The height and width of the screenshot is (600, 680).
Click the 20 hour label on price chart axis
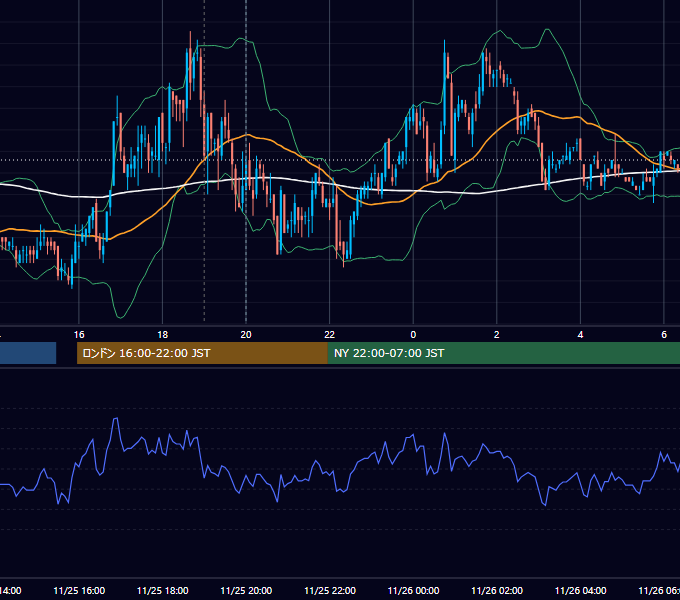point(246,335)
